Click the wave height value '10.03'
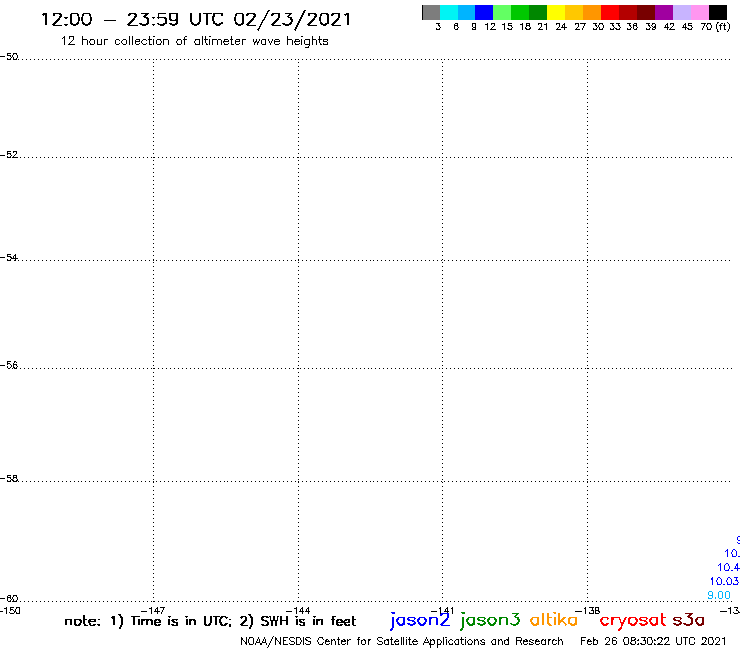 724,582
